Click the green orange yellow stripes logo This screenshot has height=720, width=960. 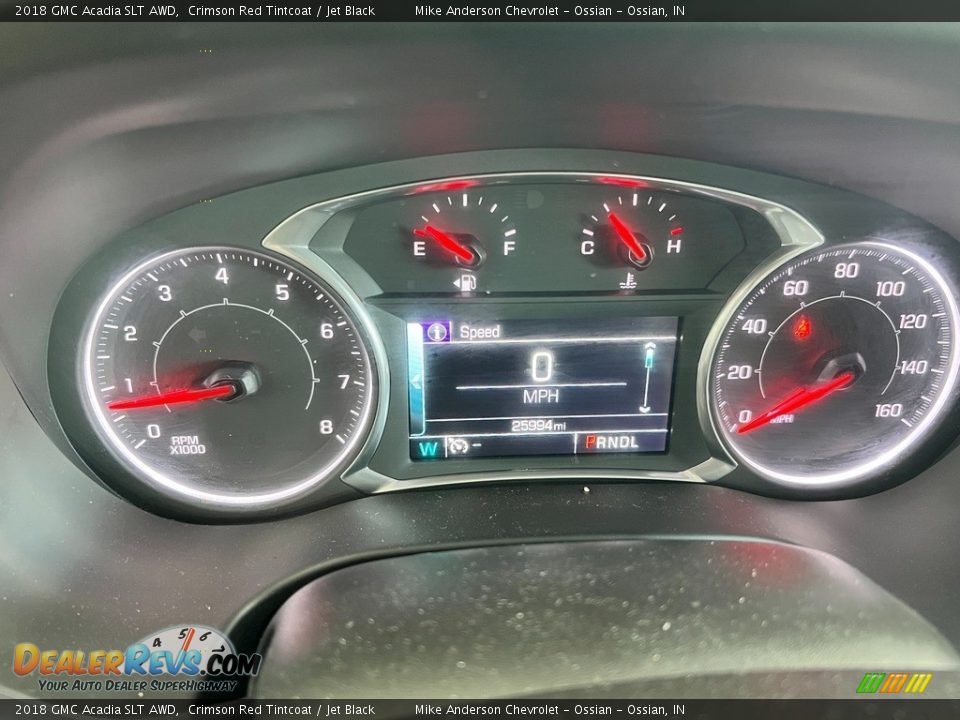894,683
